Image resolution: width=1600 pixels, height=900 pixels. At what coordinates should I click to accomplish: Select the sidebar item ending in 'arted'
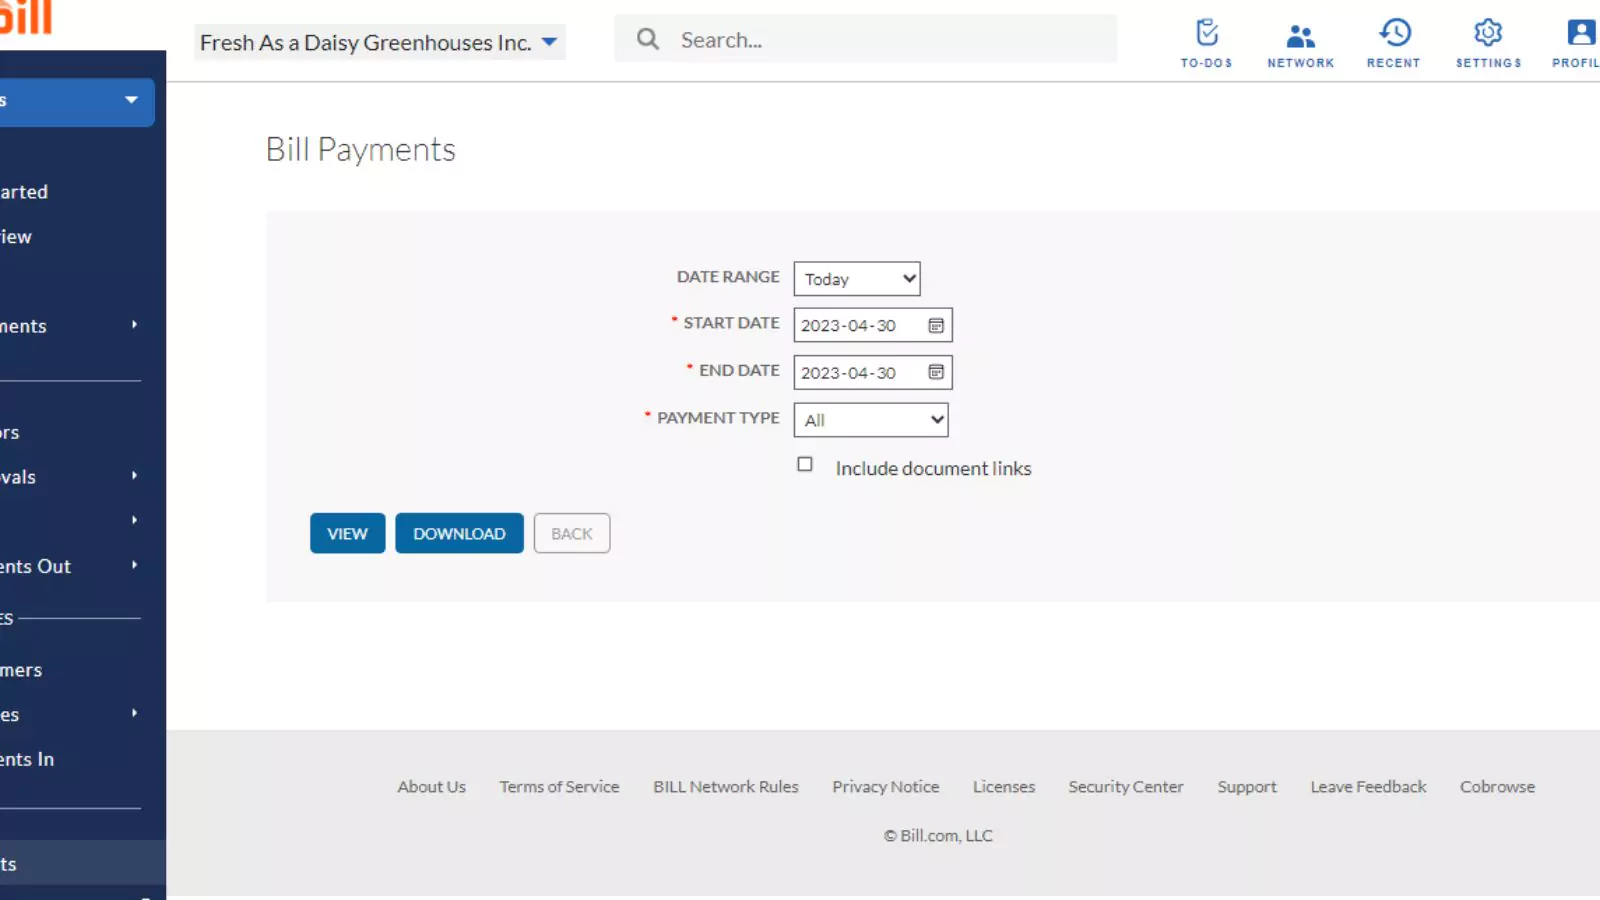pyautogui.click(x=24, y=191)
